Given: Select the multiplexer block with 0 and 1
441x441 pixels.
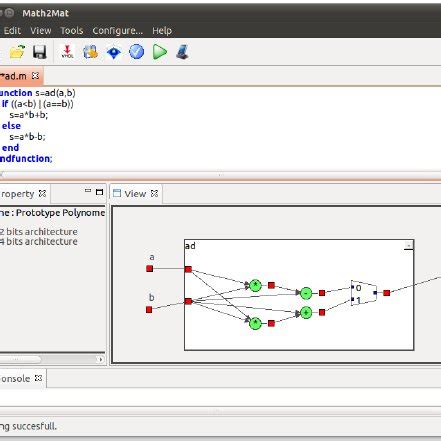Looking at the screenshot, I should [x=364, y=293].
